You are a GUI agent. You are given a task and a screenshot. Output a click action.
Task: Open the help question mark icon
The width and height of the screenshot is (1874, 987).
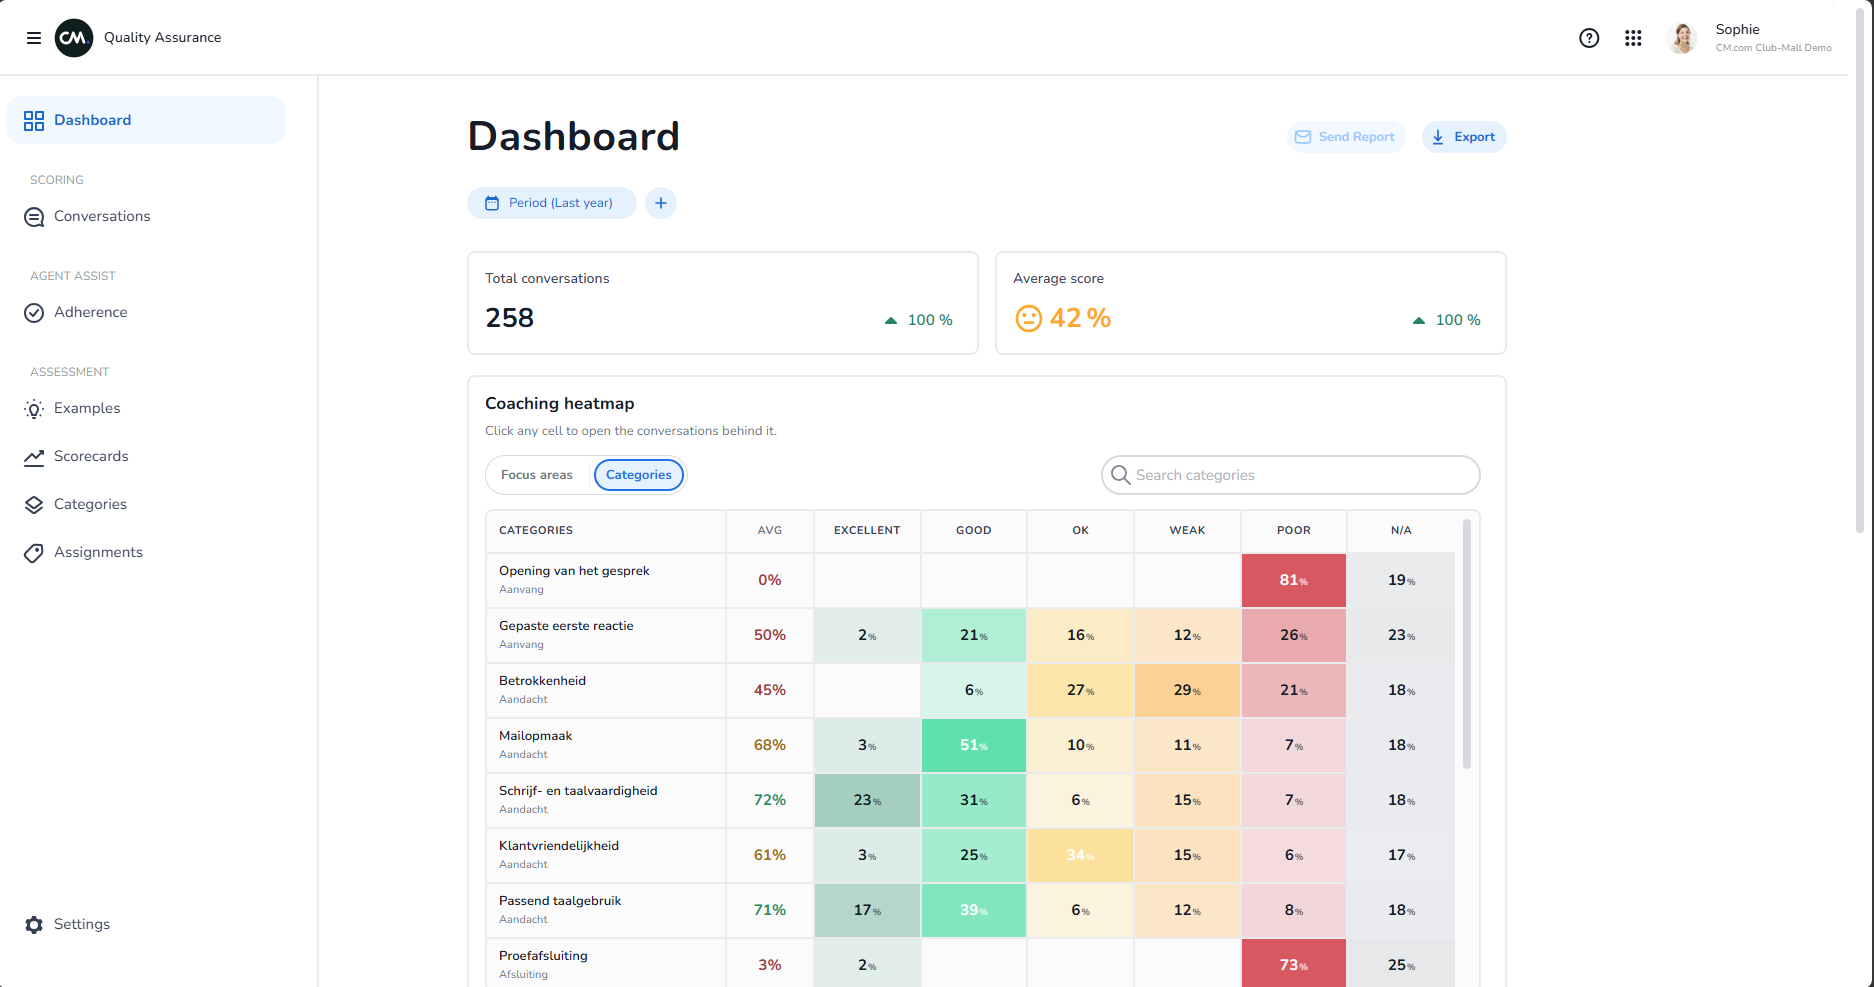pos(1589,38)
